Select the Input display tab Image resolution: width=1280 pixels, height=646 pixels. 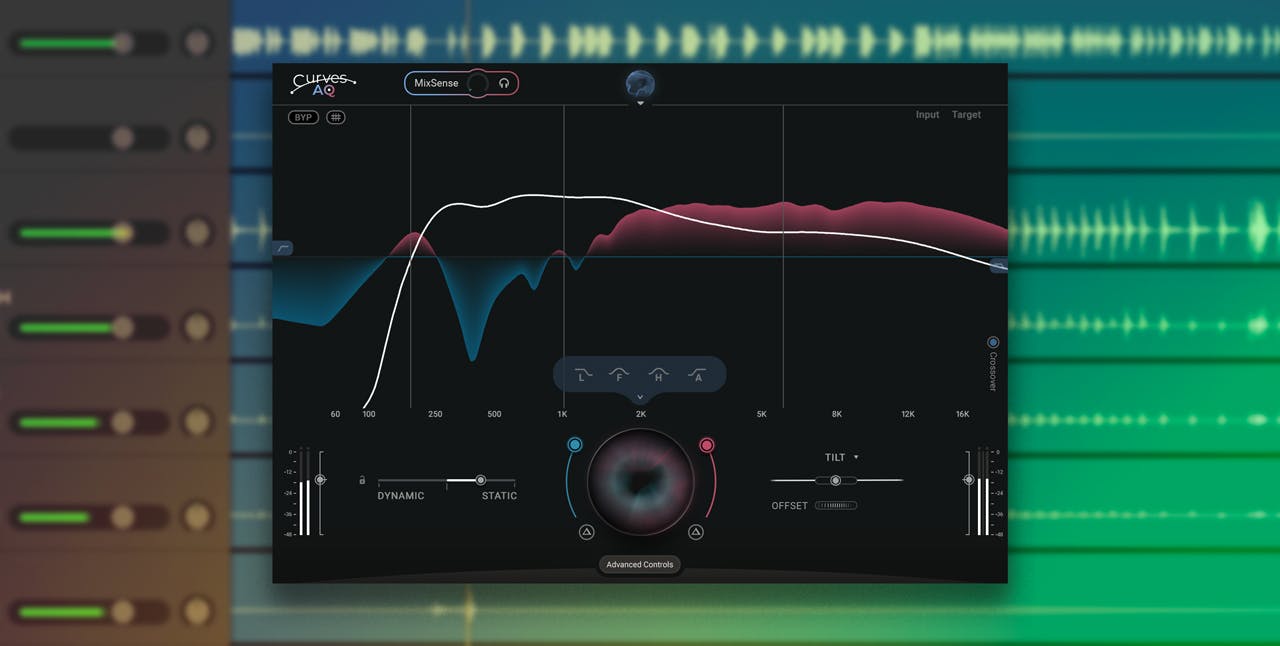click(927, 115)
